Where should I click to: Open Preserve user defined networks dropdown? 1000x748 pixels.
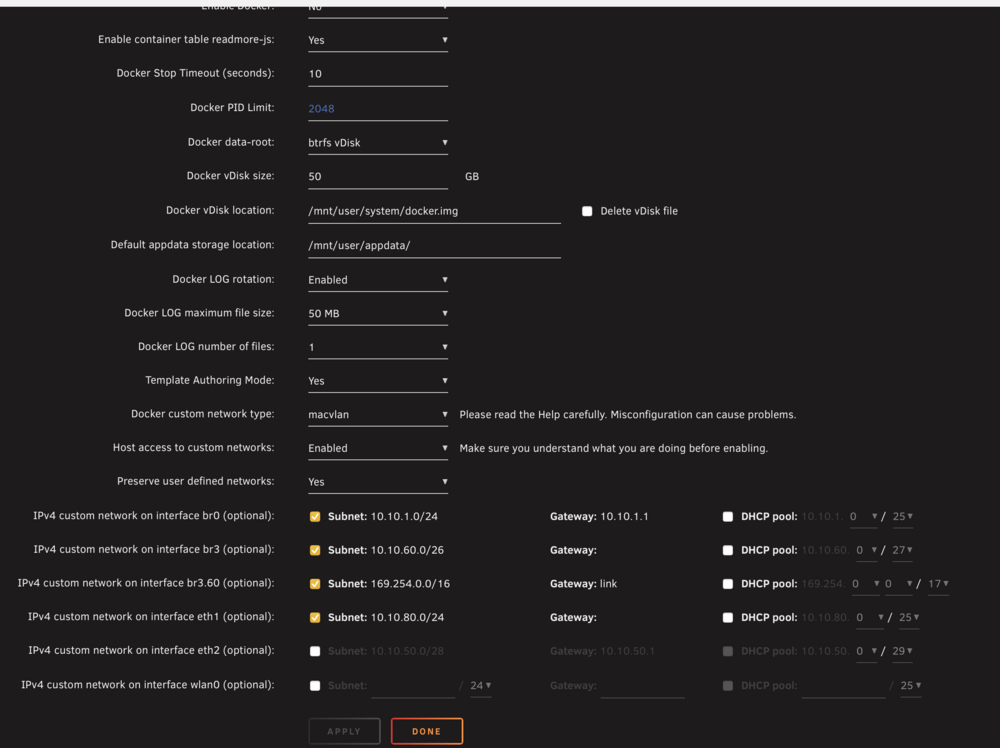click(378, 482)
